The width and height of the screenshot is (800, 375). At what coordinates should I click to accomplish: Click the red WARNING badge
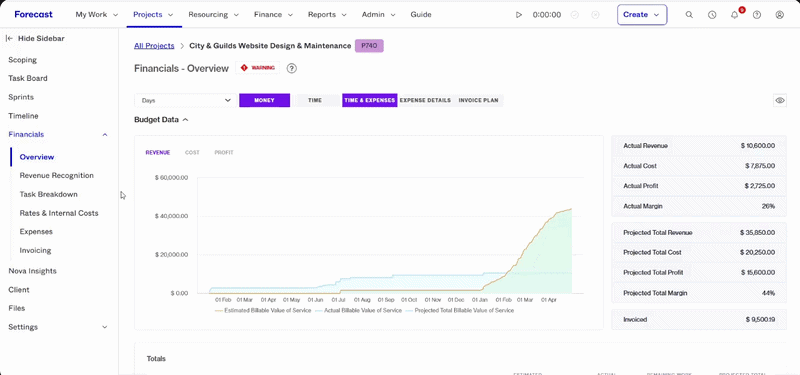click(258, 68)
